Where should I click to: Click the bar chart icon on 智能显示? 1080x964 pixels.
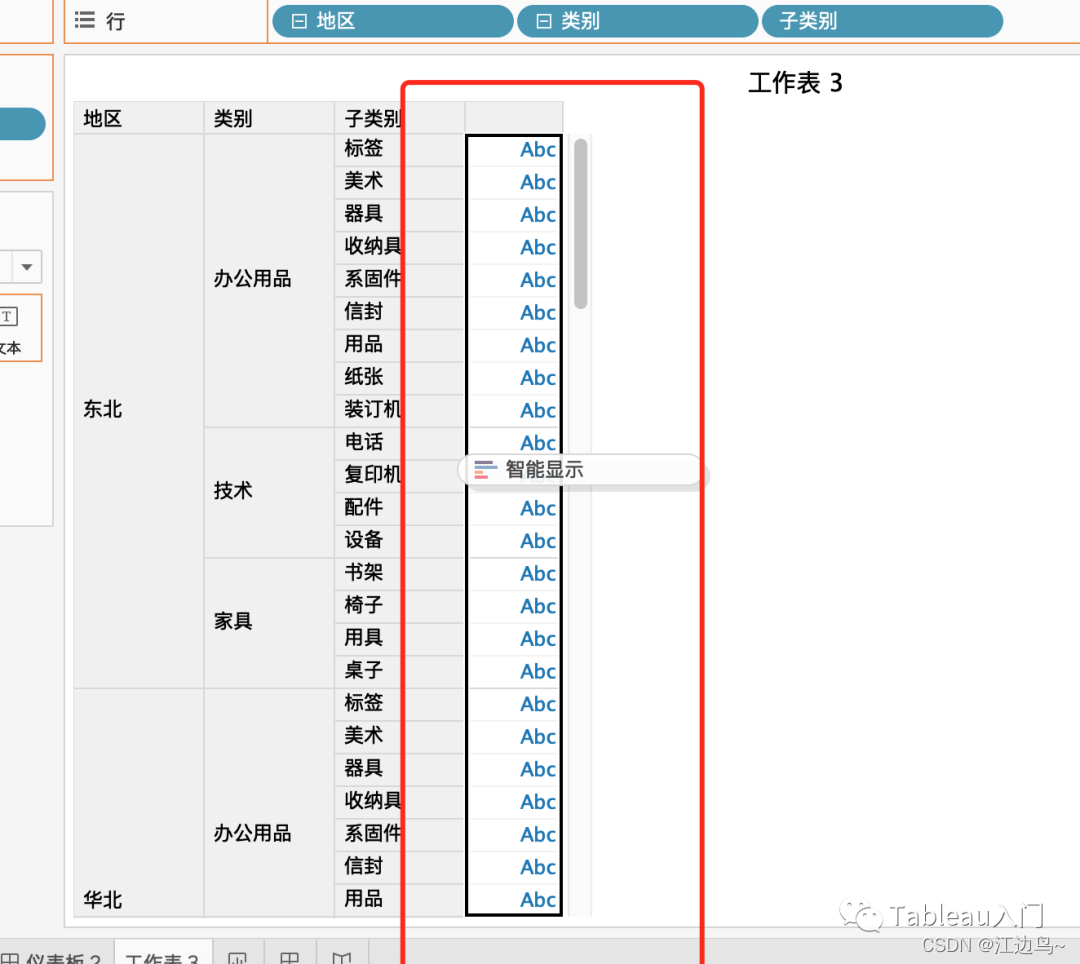coord(487,468)
